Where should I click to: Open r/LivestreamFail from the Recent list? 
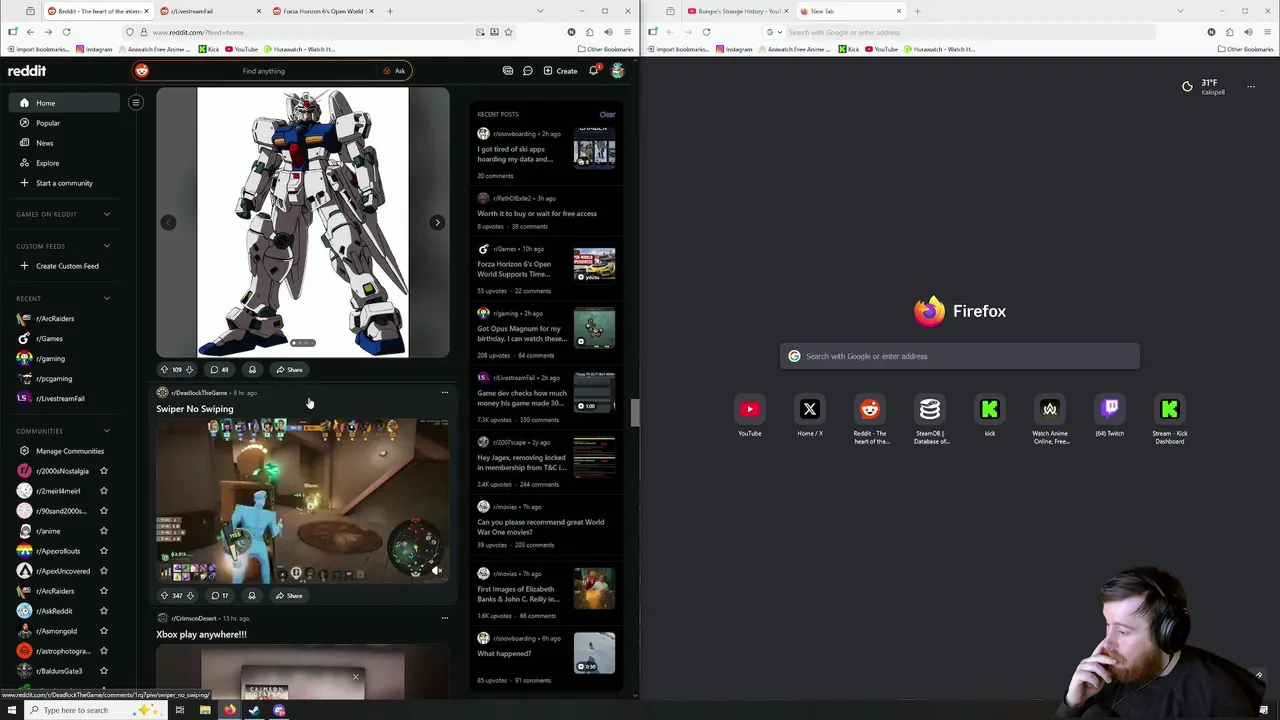[x=60, y=398]
